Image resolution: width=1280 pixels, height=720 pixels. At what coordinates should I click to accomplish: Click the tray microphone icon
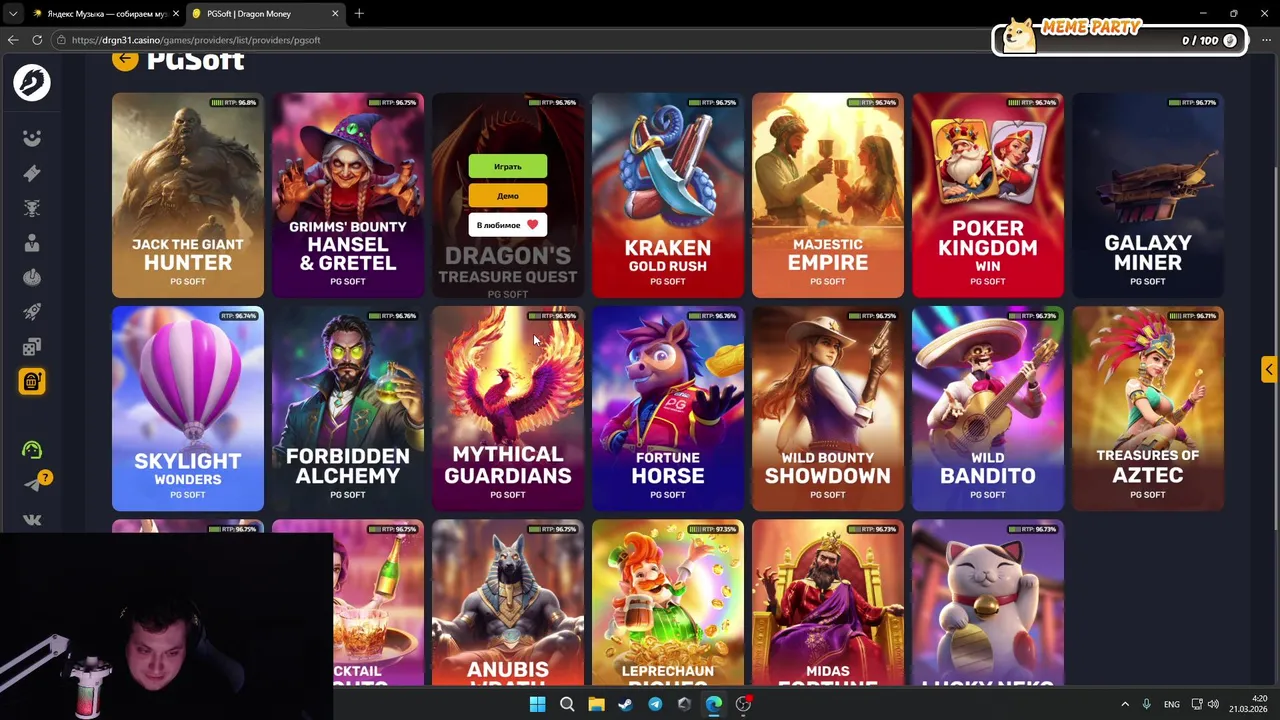(1146, 704)
